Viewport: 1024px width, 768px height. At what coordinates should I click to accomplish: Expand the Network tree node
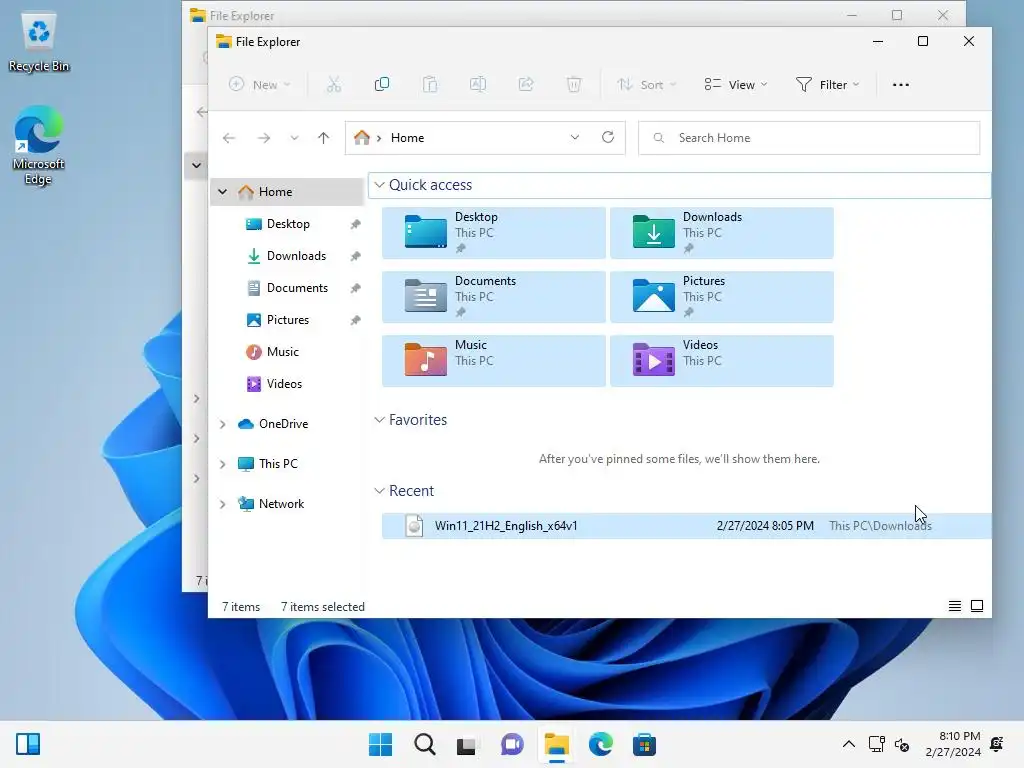pos(223,504)
